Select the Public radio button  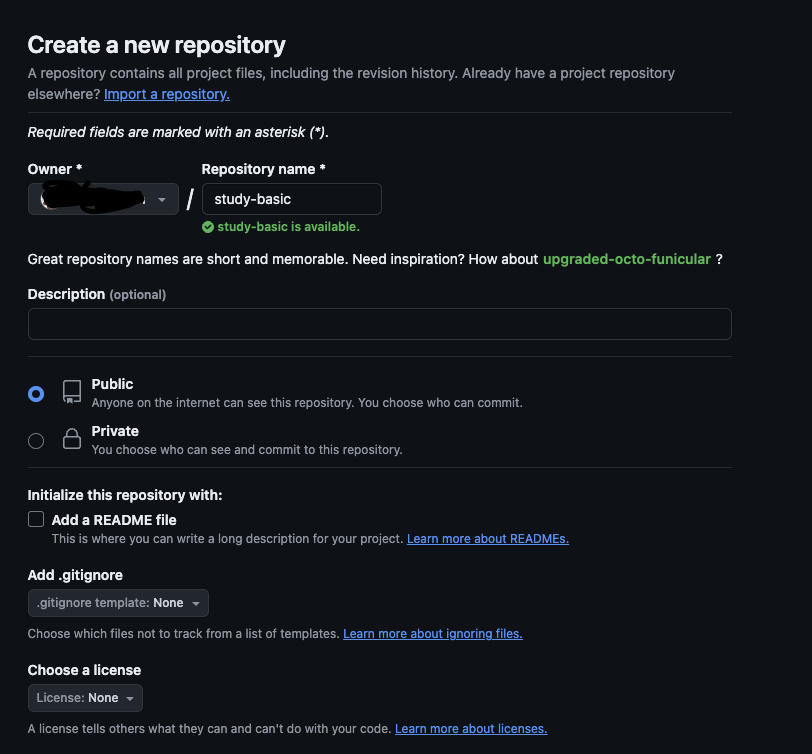[36, 394]
